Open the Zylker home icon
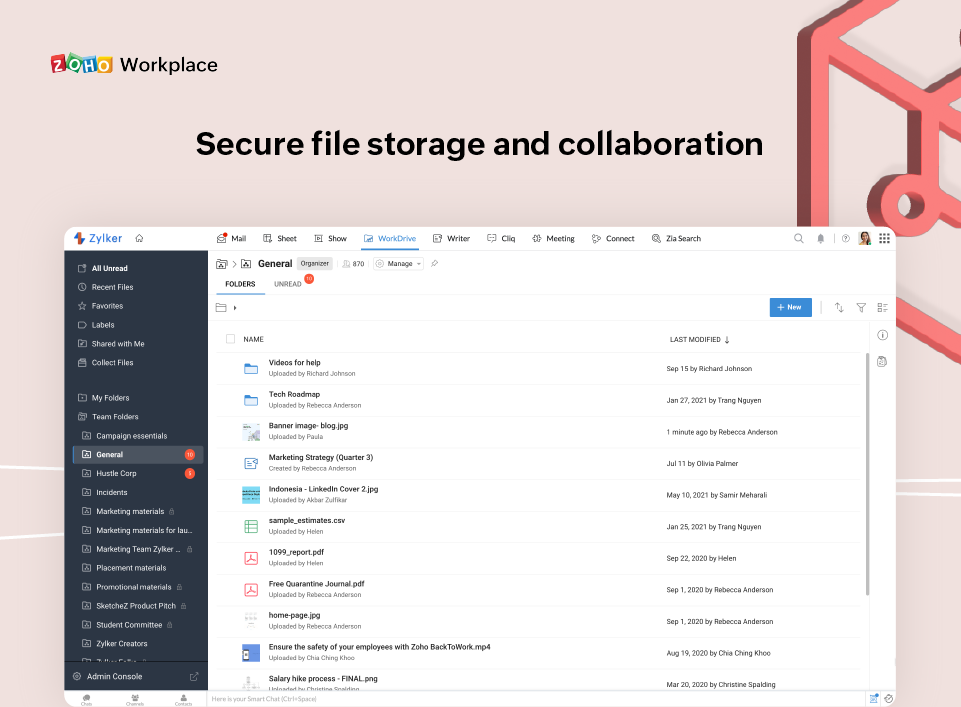Viewport: 961px width, 707px height. (x=139, y=238)
